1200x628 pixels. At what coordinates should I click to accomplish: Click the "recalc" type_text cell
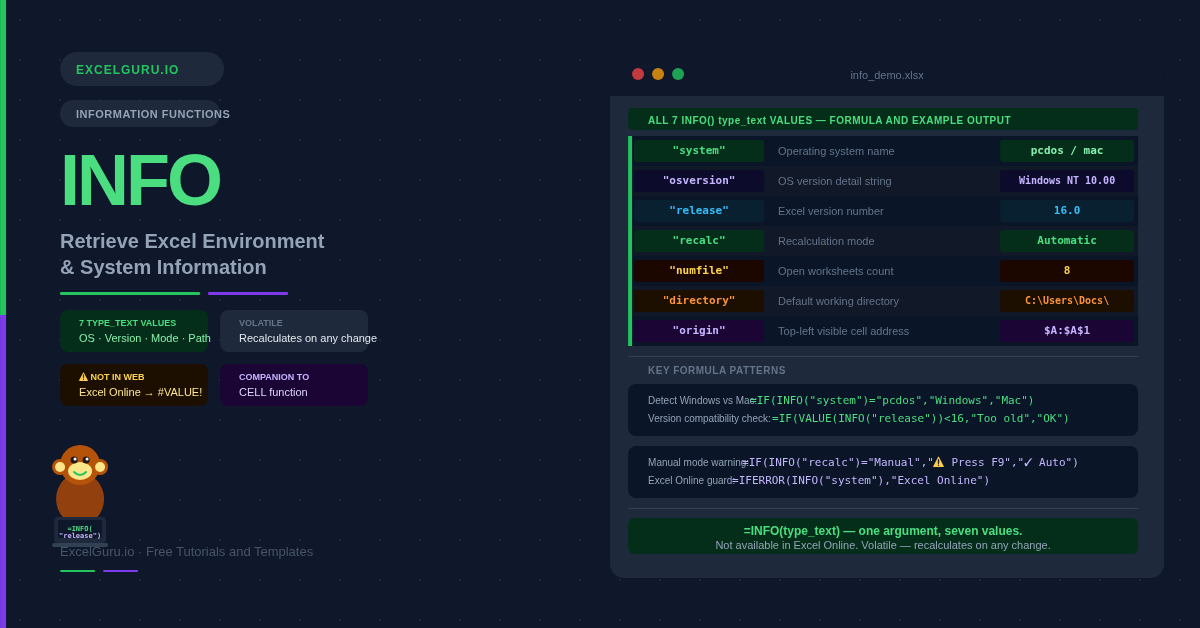(x=699, y=241)
